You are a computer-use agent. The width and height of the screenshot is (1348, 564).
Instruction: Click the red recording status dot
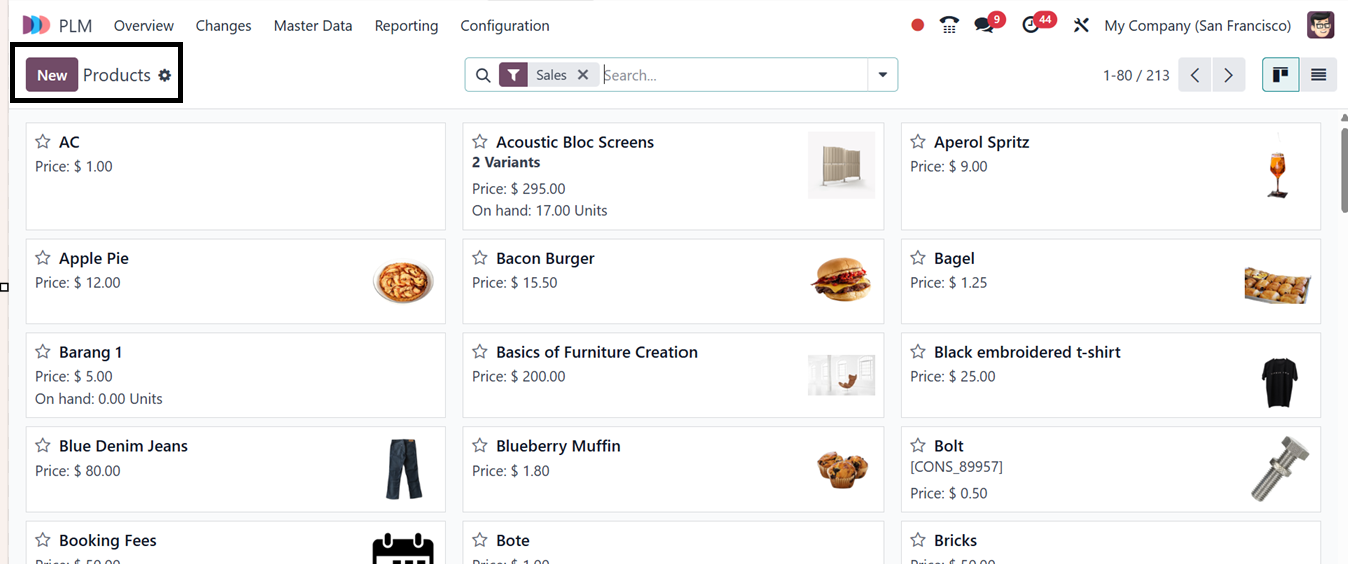[917, 25]
